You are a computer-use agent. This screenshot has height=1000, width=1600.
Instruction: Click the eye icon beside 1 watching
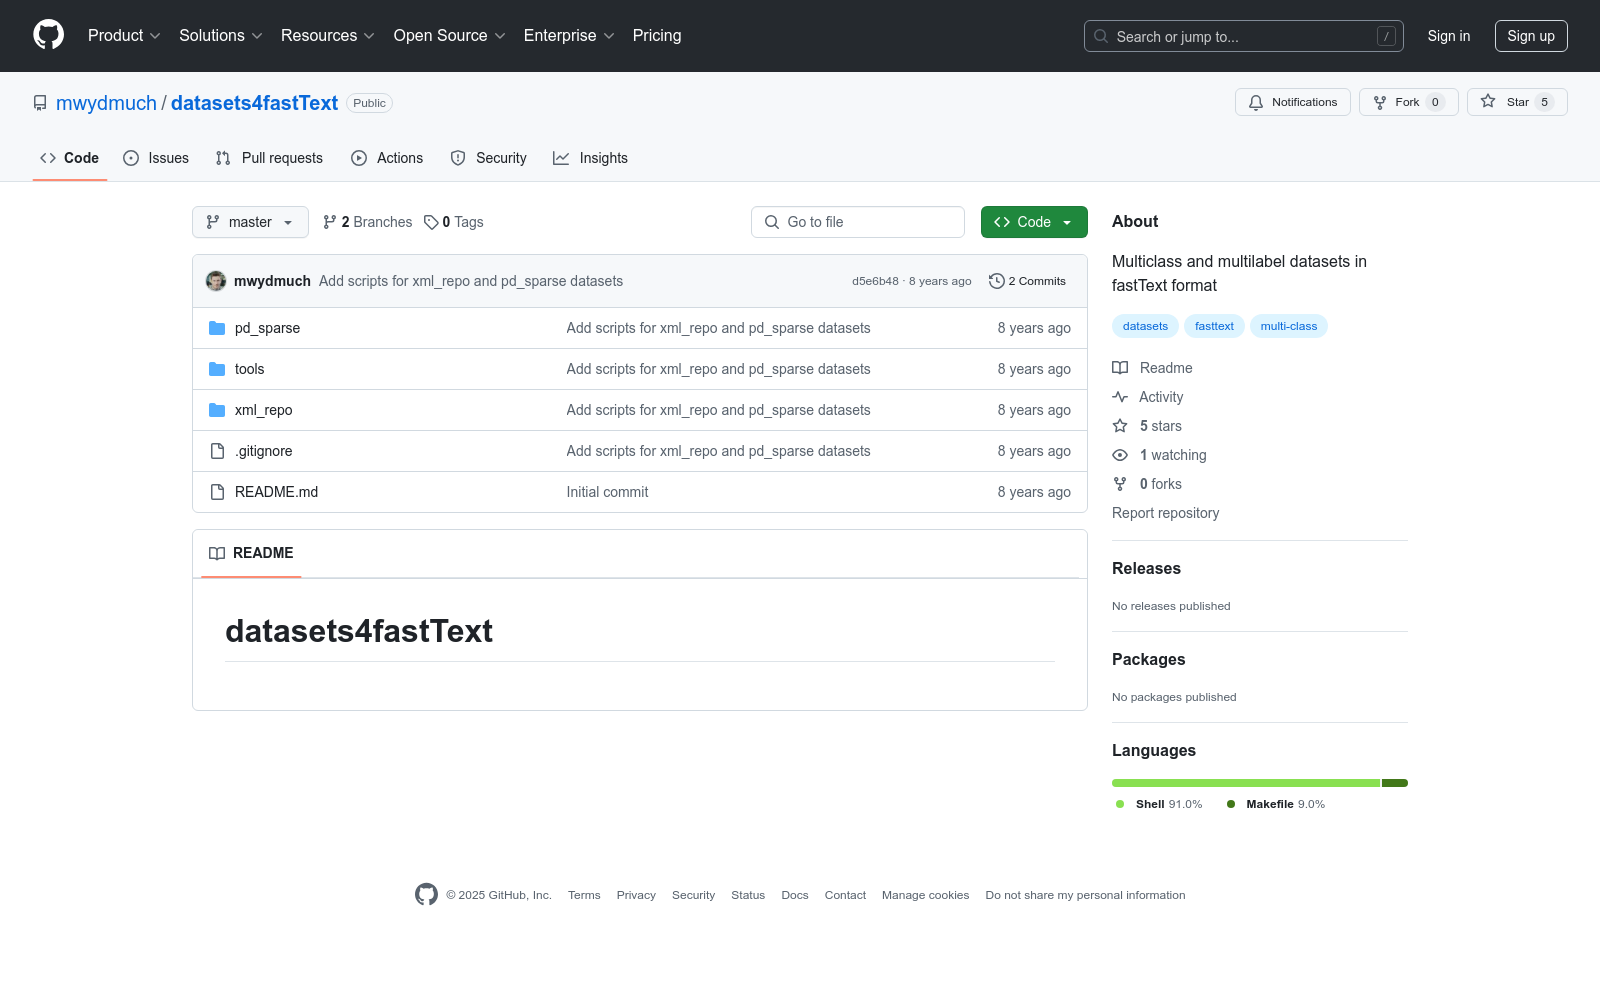click(x=1120, y=455)
